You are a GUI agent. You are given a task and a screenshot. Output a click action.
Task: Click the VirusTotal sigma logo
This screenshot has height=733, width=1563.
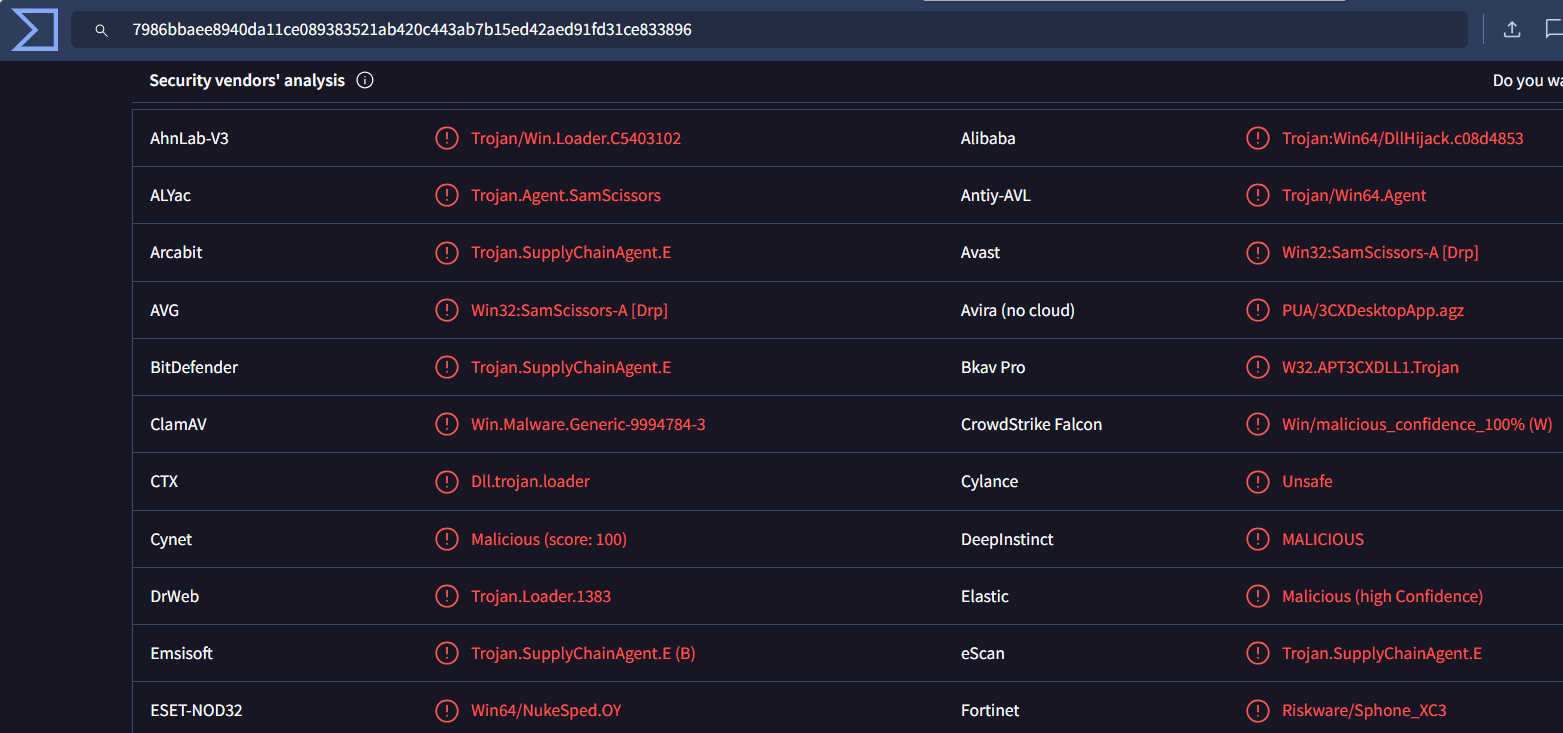pos(35,29)
